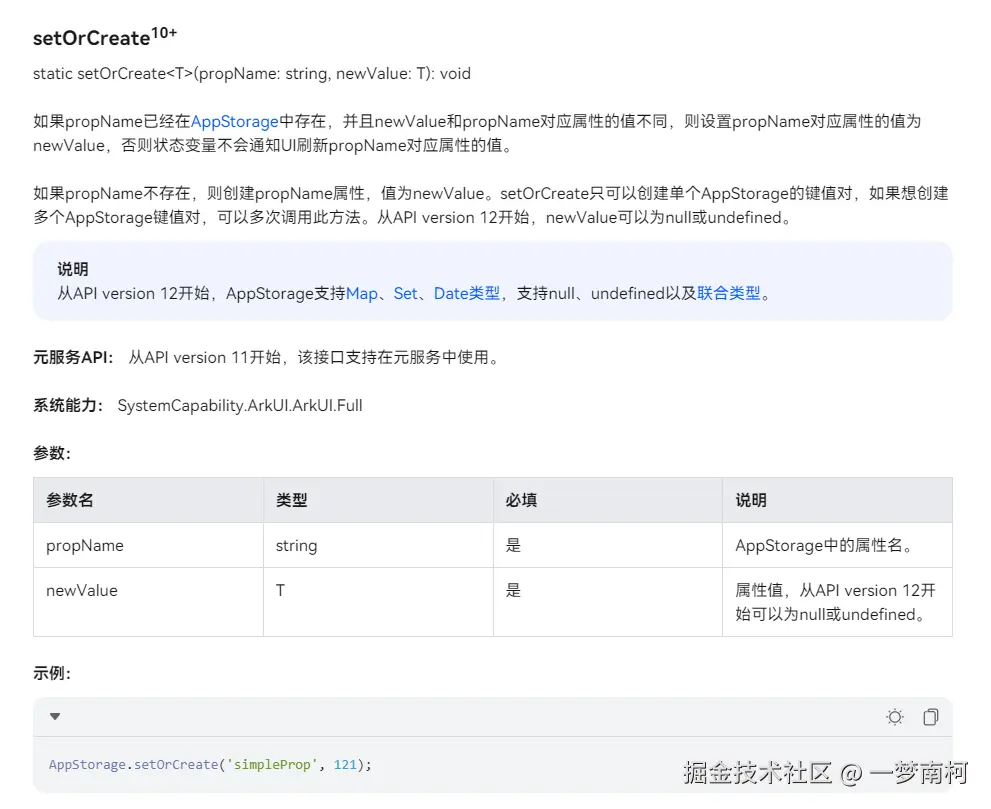Click the 类型 column header
This screenshot has width=991, height=809.
pyautogui.click(x=378, y=500)
